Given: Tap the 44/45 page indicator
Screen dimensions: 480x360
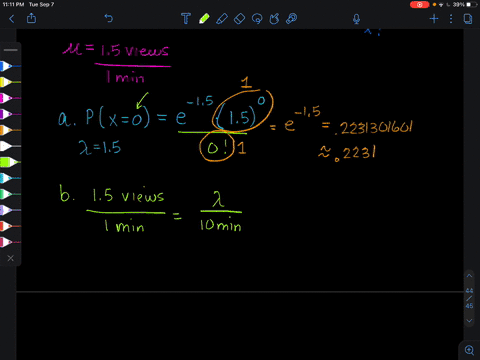Looking at the screenshot, I should (469, 298).
